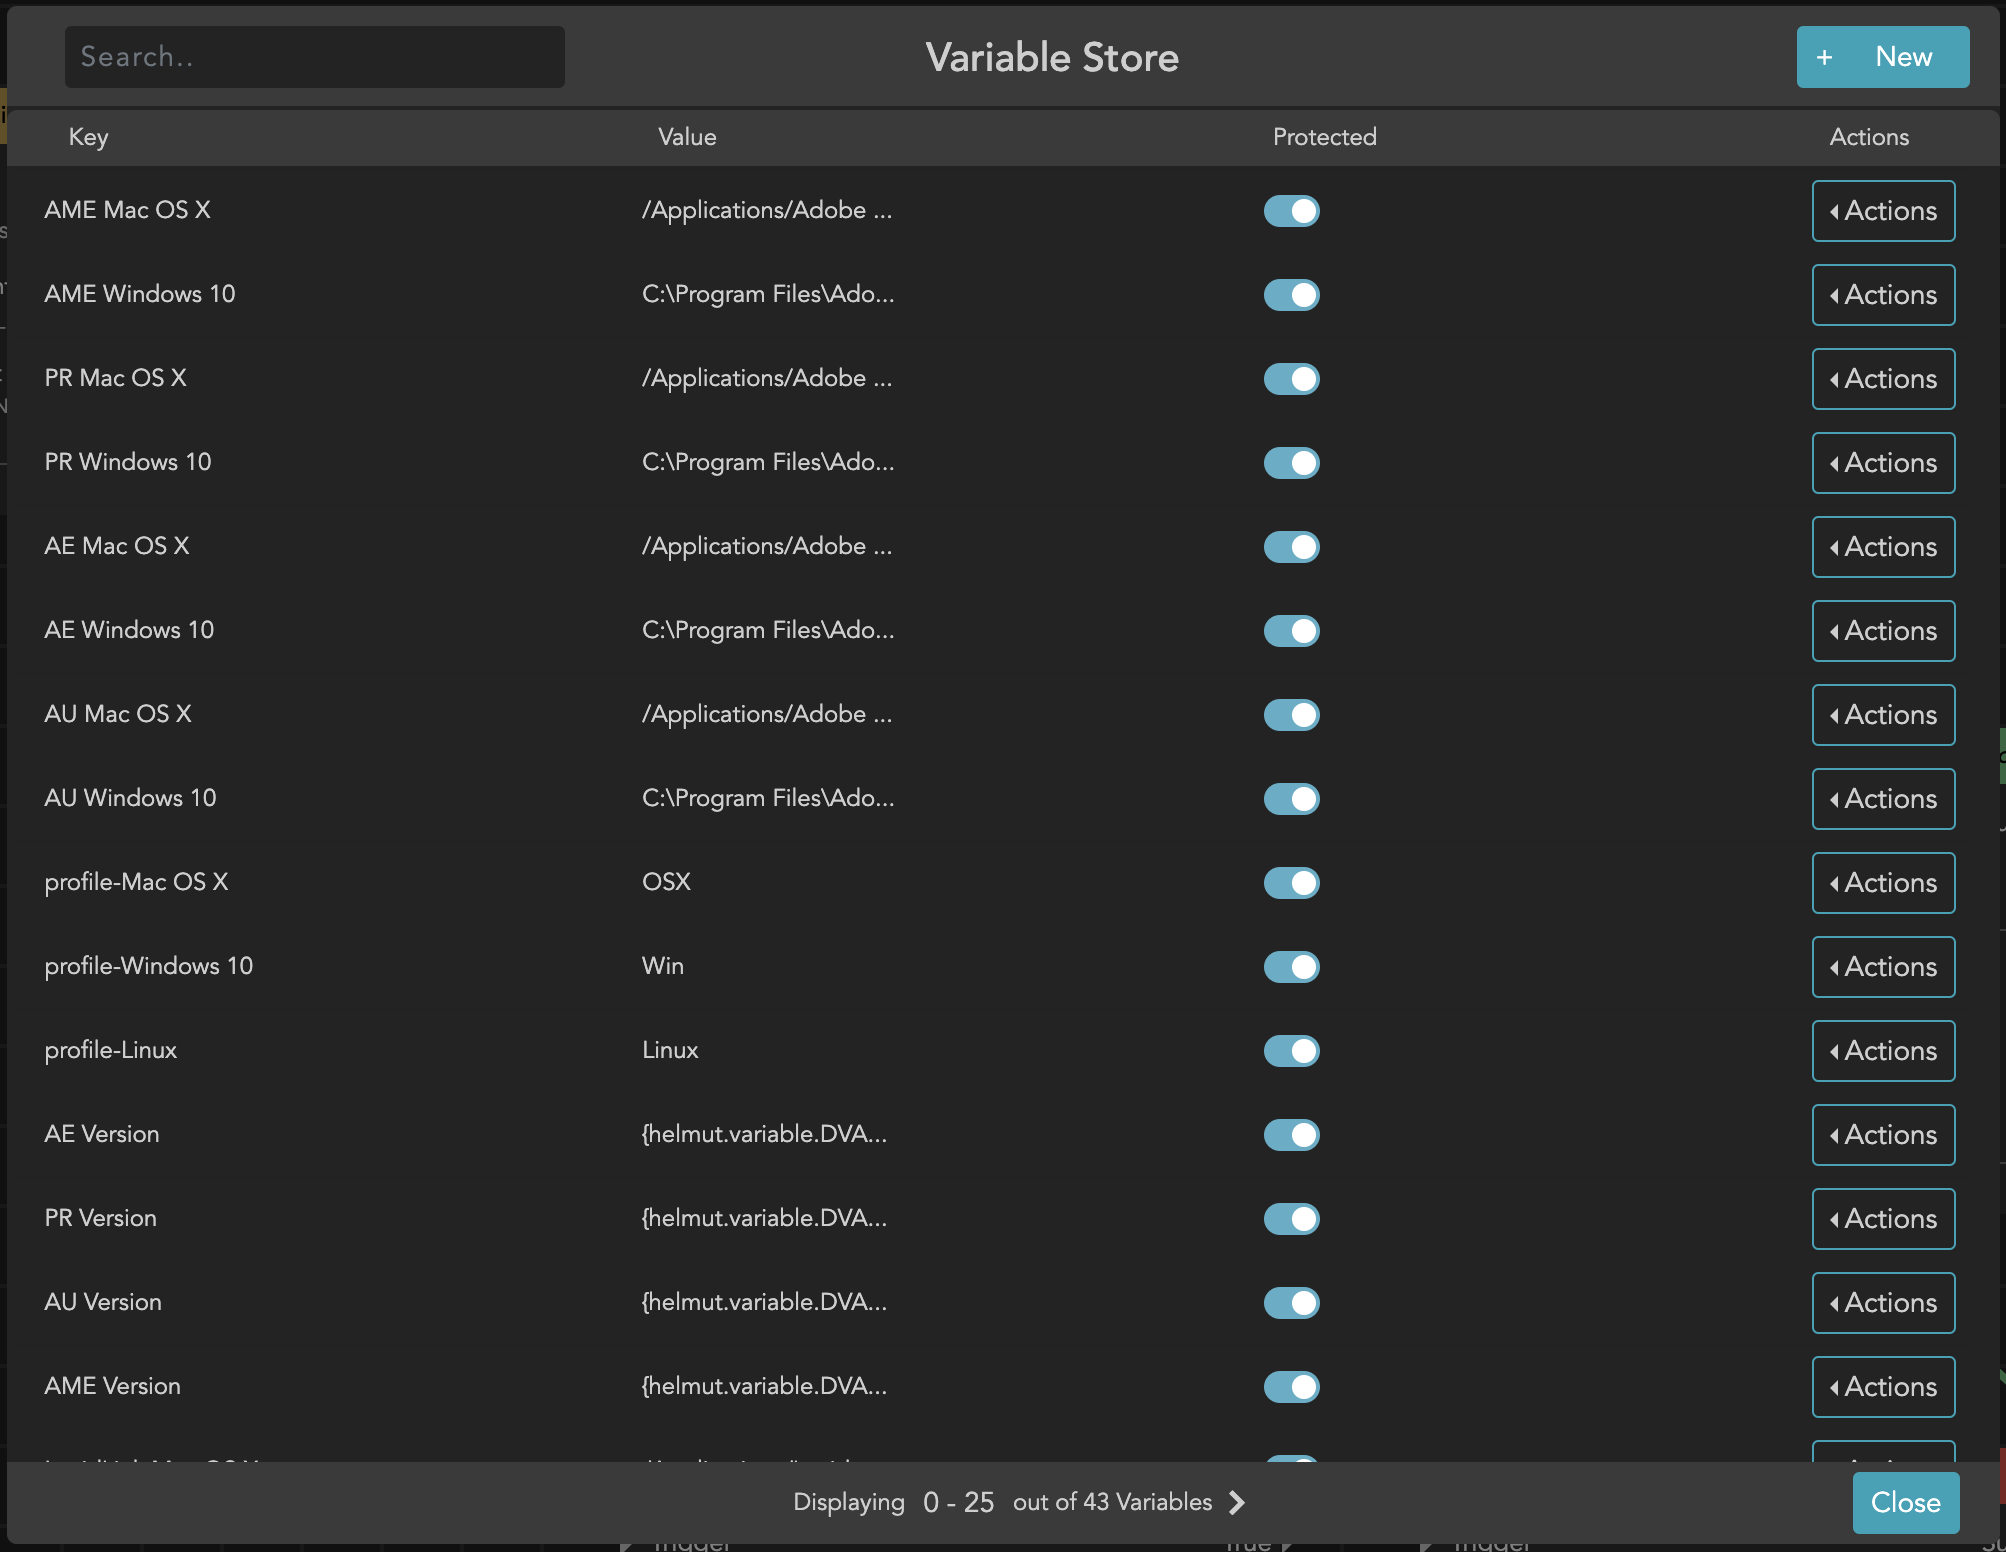
Task: Turn off protection for AU Version
Action: point(1291,1303)
